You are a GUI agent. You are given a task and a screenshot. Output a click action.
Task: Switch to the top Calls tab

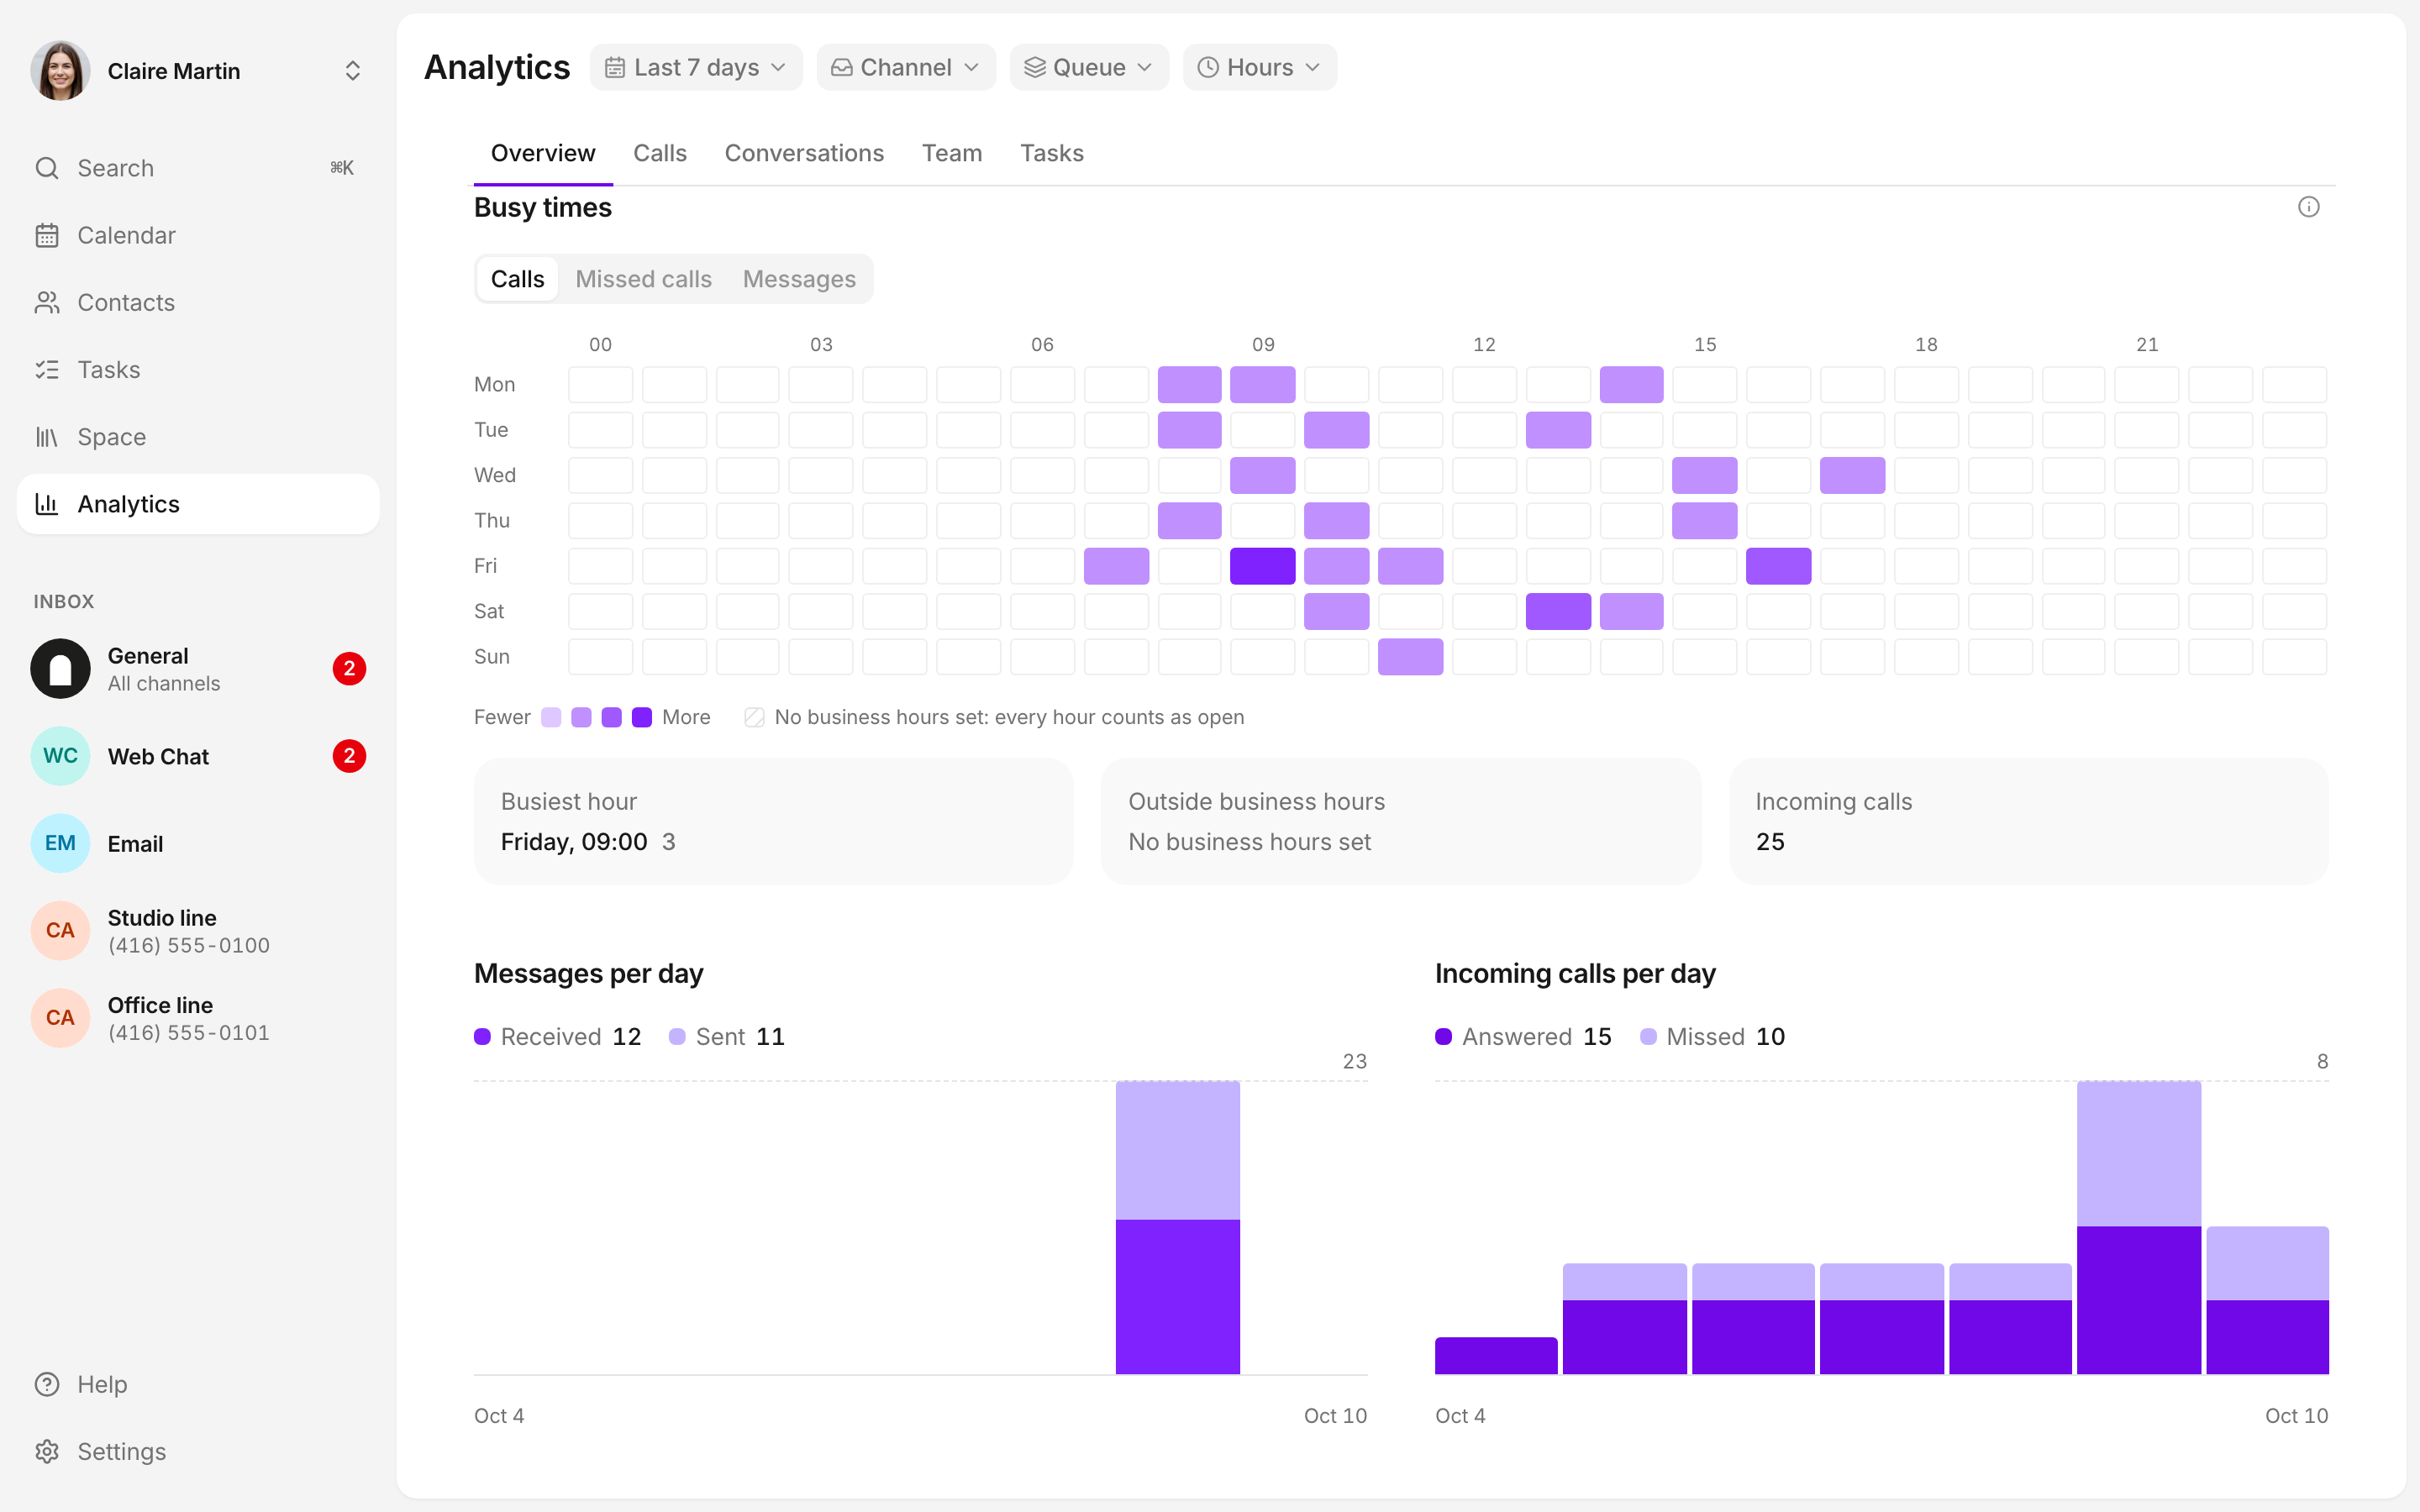pos(660,153)
